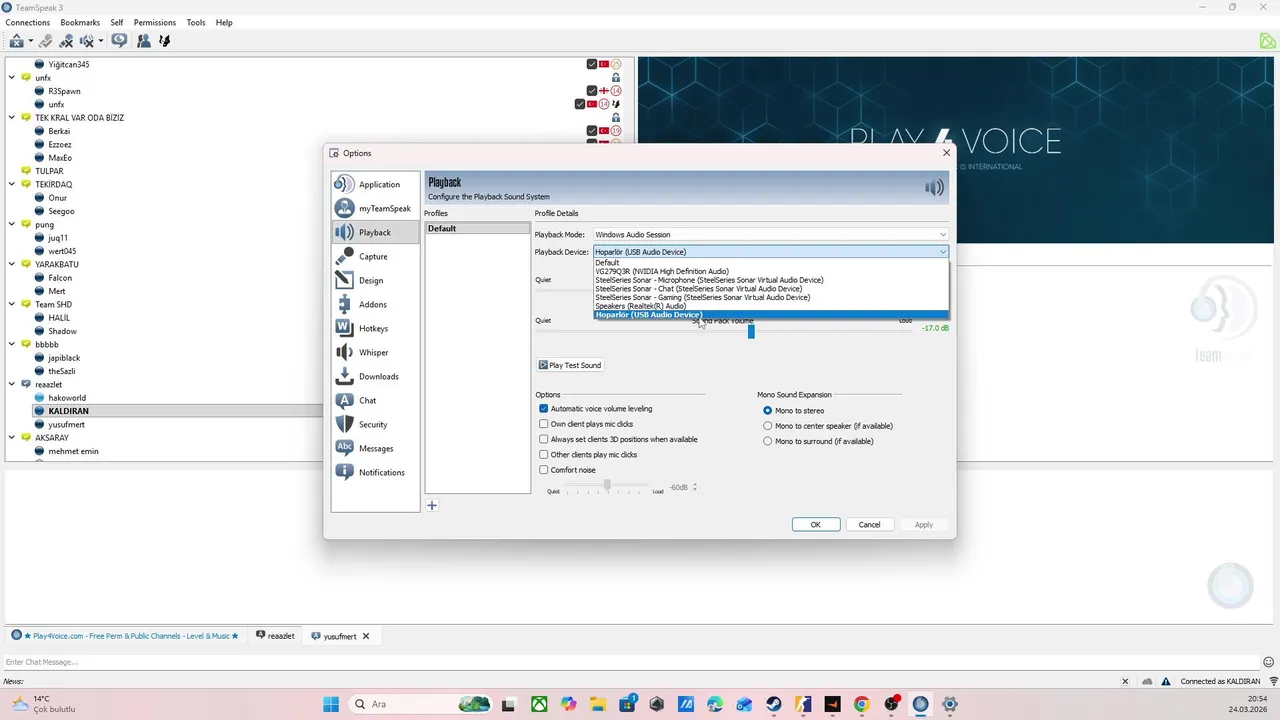
Task: Select user KALDIRAN in channel tree
Action: [x=68, y=411]
